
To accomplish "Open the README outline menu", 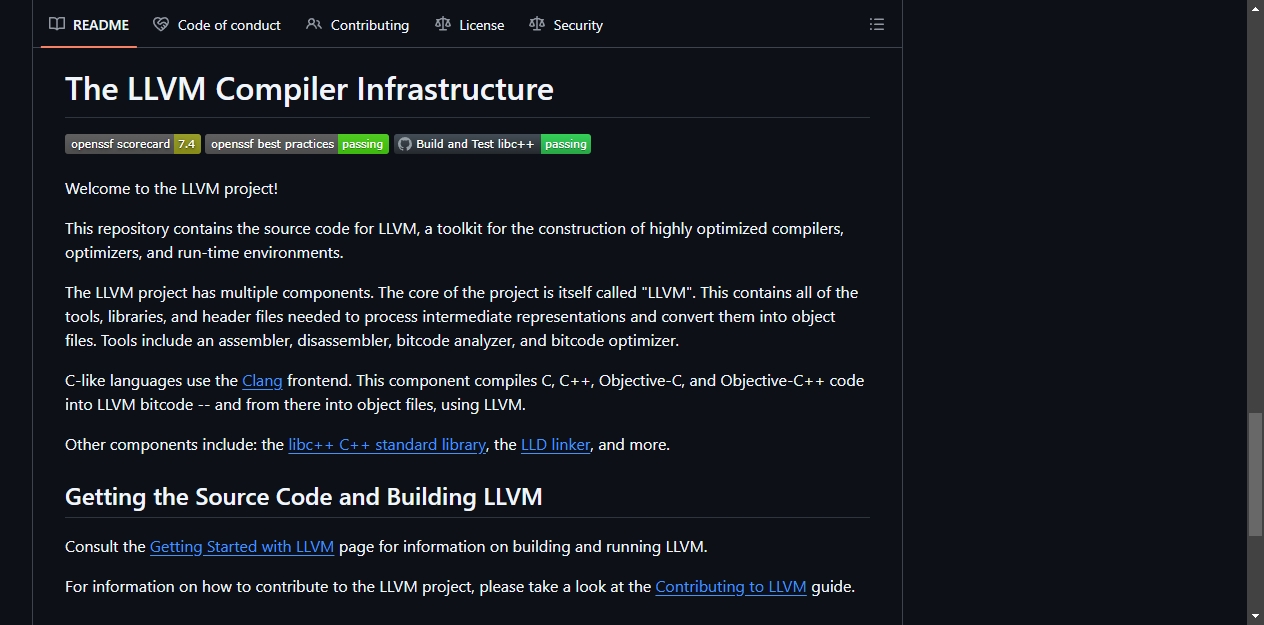I will coord(877,24).
